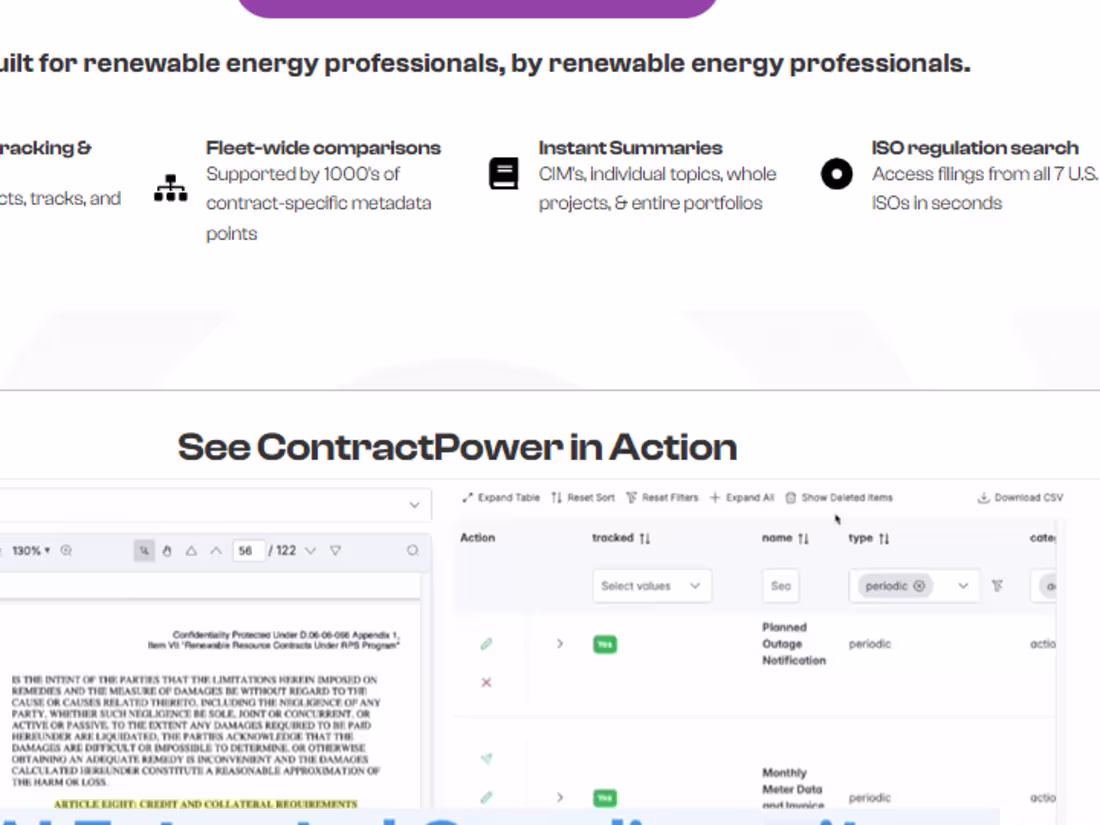Click the Show Deleted Items trash icon
This screenshot has width=1100, height=825.
pos(789,497)
